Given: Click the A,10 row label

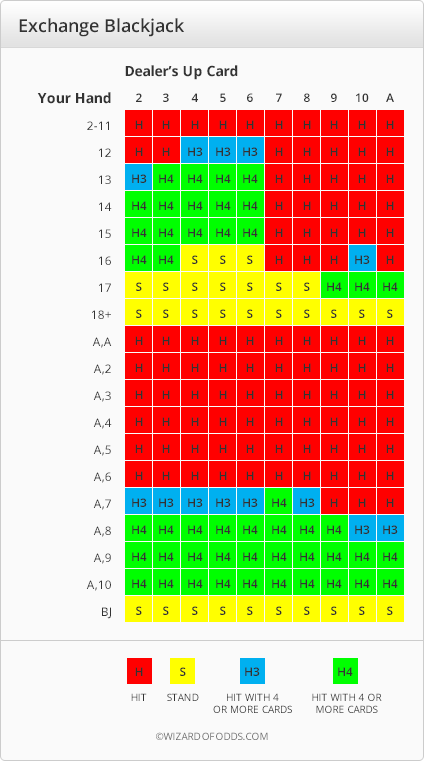Looking at the screenshot, I should (x=102, y=585).
